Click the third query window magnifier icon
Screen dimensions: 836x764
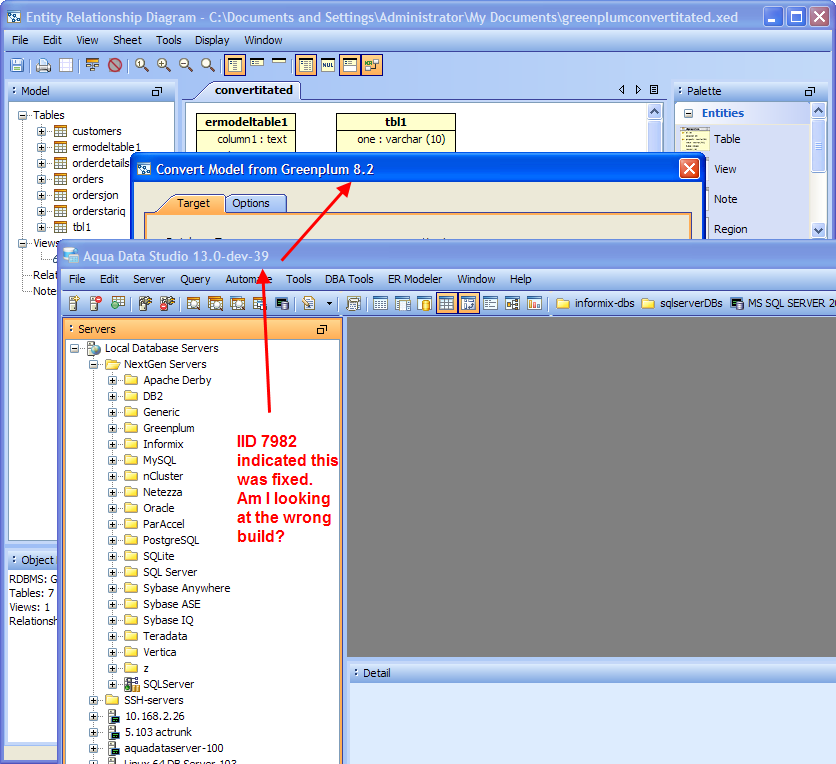click(x=237, y=303)
